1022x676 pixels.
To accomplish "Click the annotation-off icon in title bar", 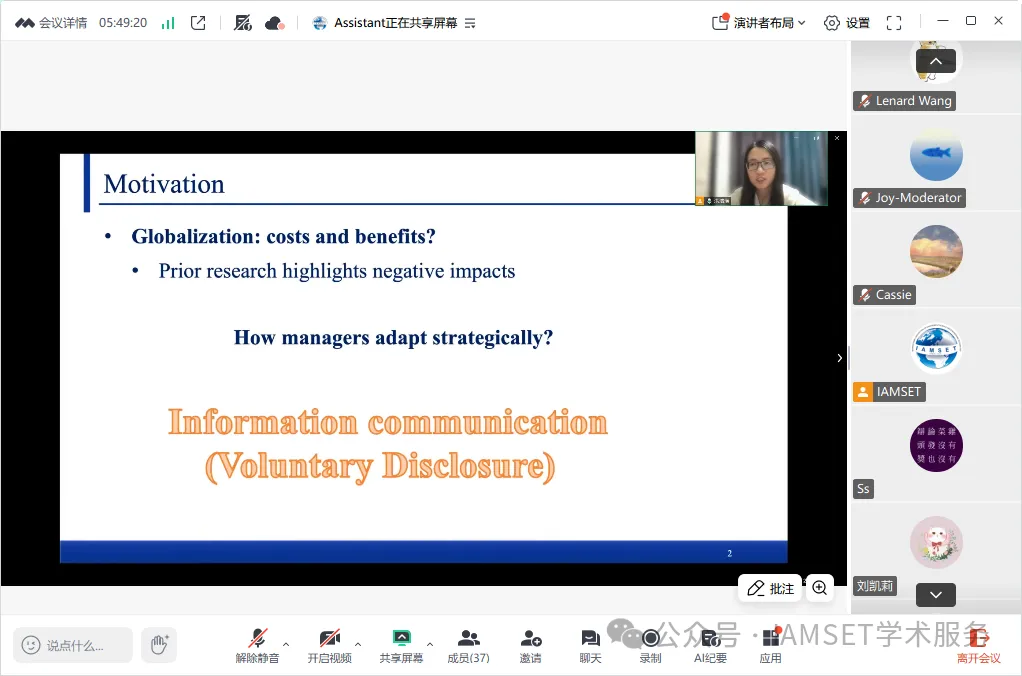I will [242, 23].
